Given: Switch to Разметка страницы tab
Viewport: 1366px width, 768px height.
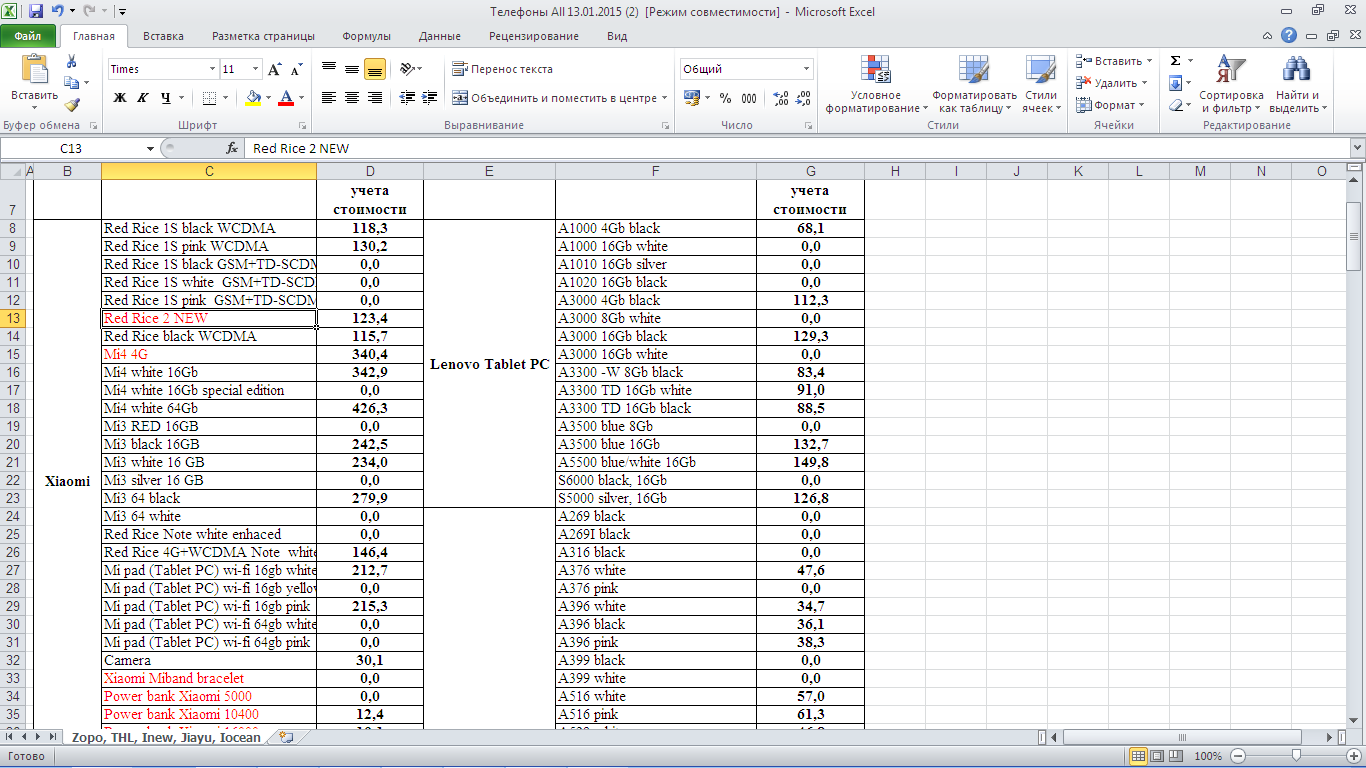Looking at the screenshot, I should point(263,36).
